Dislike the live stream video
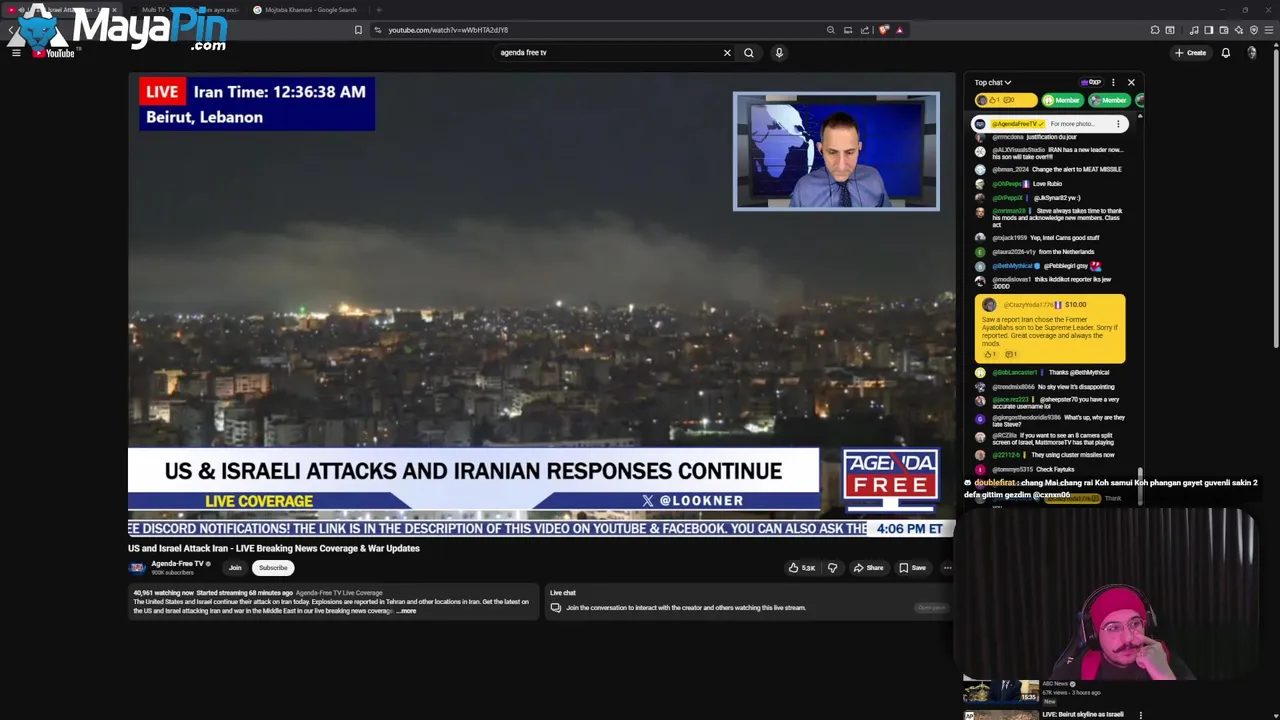 coord(832,568)
